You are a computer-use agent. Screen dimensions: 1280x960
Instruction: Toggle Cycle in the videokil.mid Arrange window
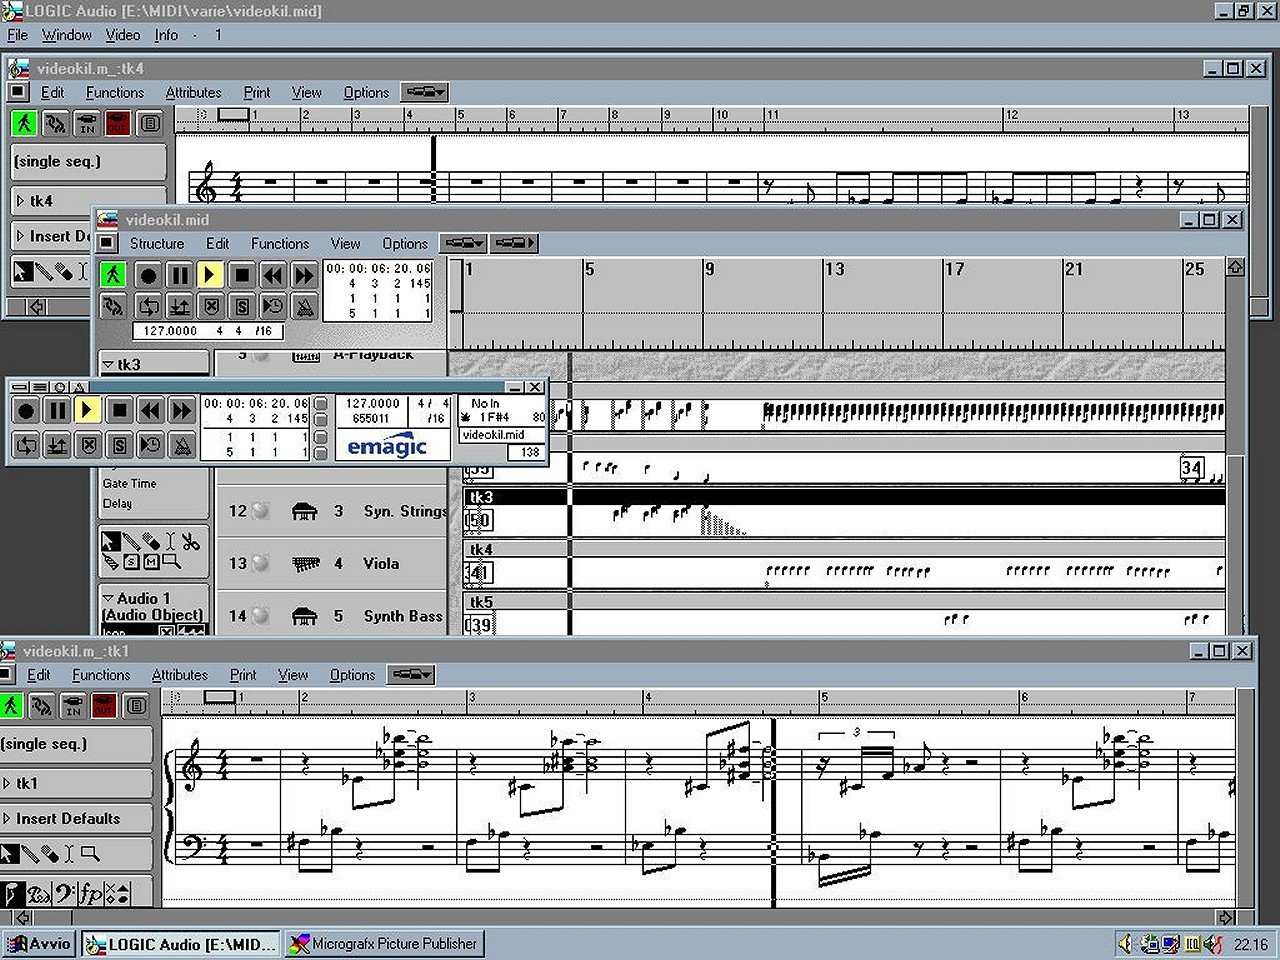[148, 306]
